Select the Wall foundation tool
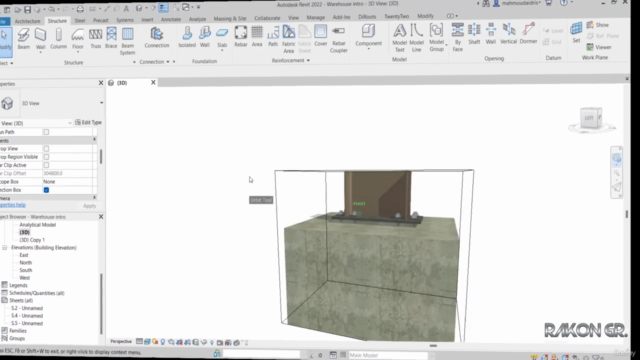 205,38
